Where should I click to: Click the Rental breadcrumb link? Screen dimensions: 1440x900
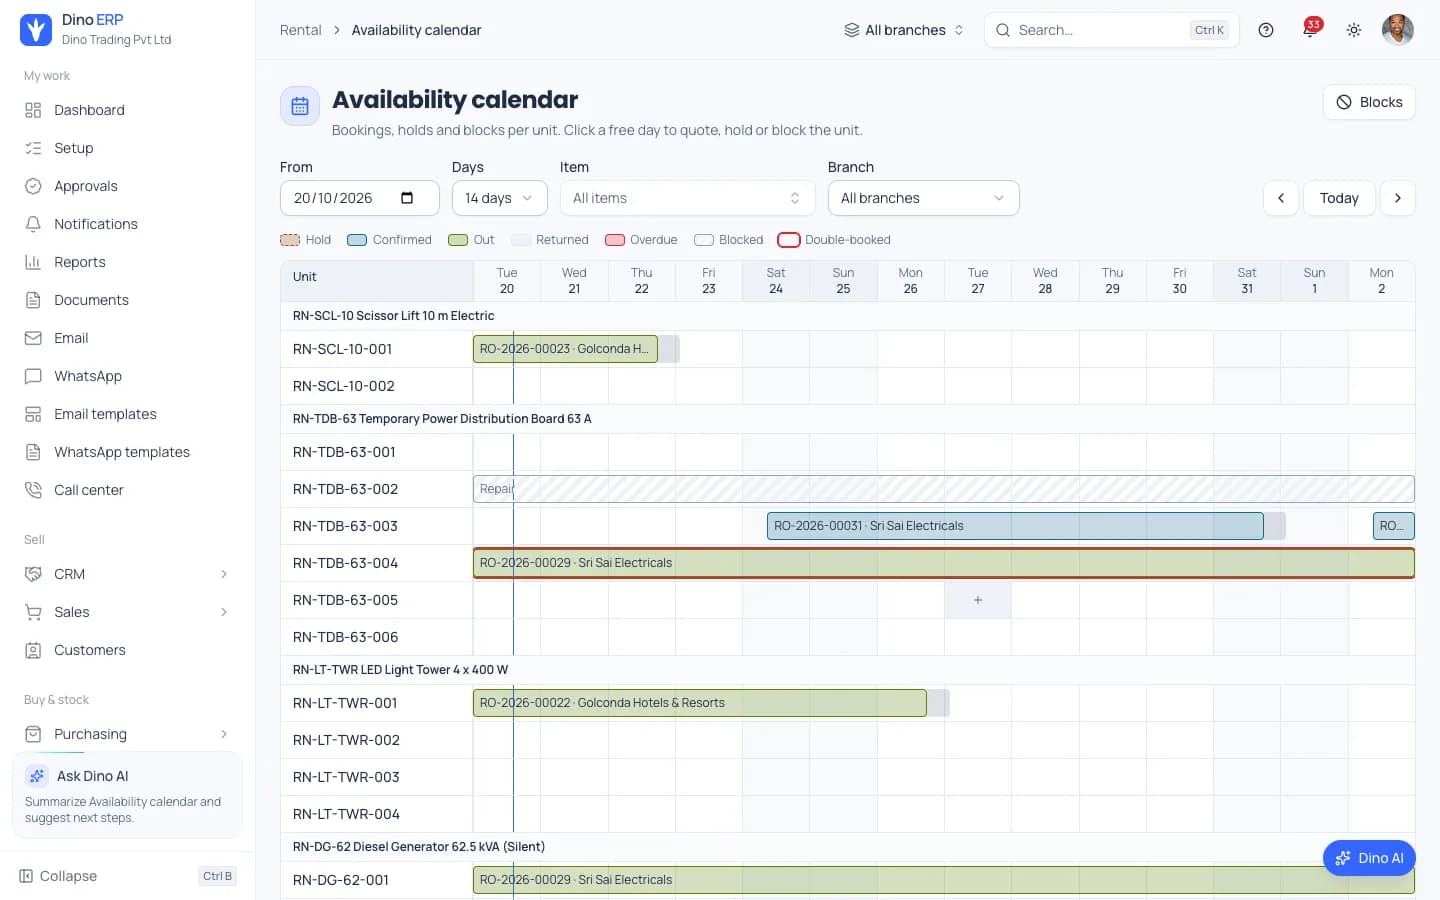301,30
